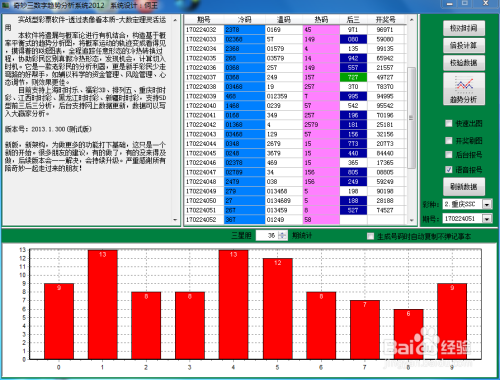Click 温码 cell 0134689
This screenshot has height=380, width=500.
[284, 201]
